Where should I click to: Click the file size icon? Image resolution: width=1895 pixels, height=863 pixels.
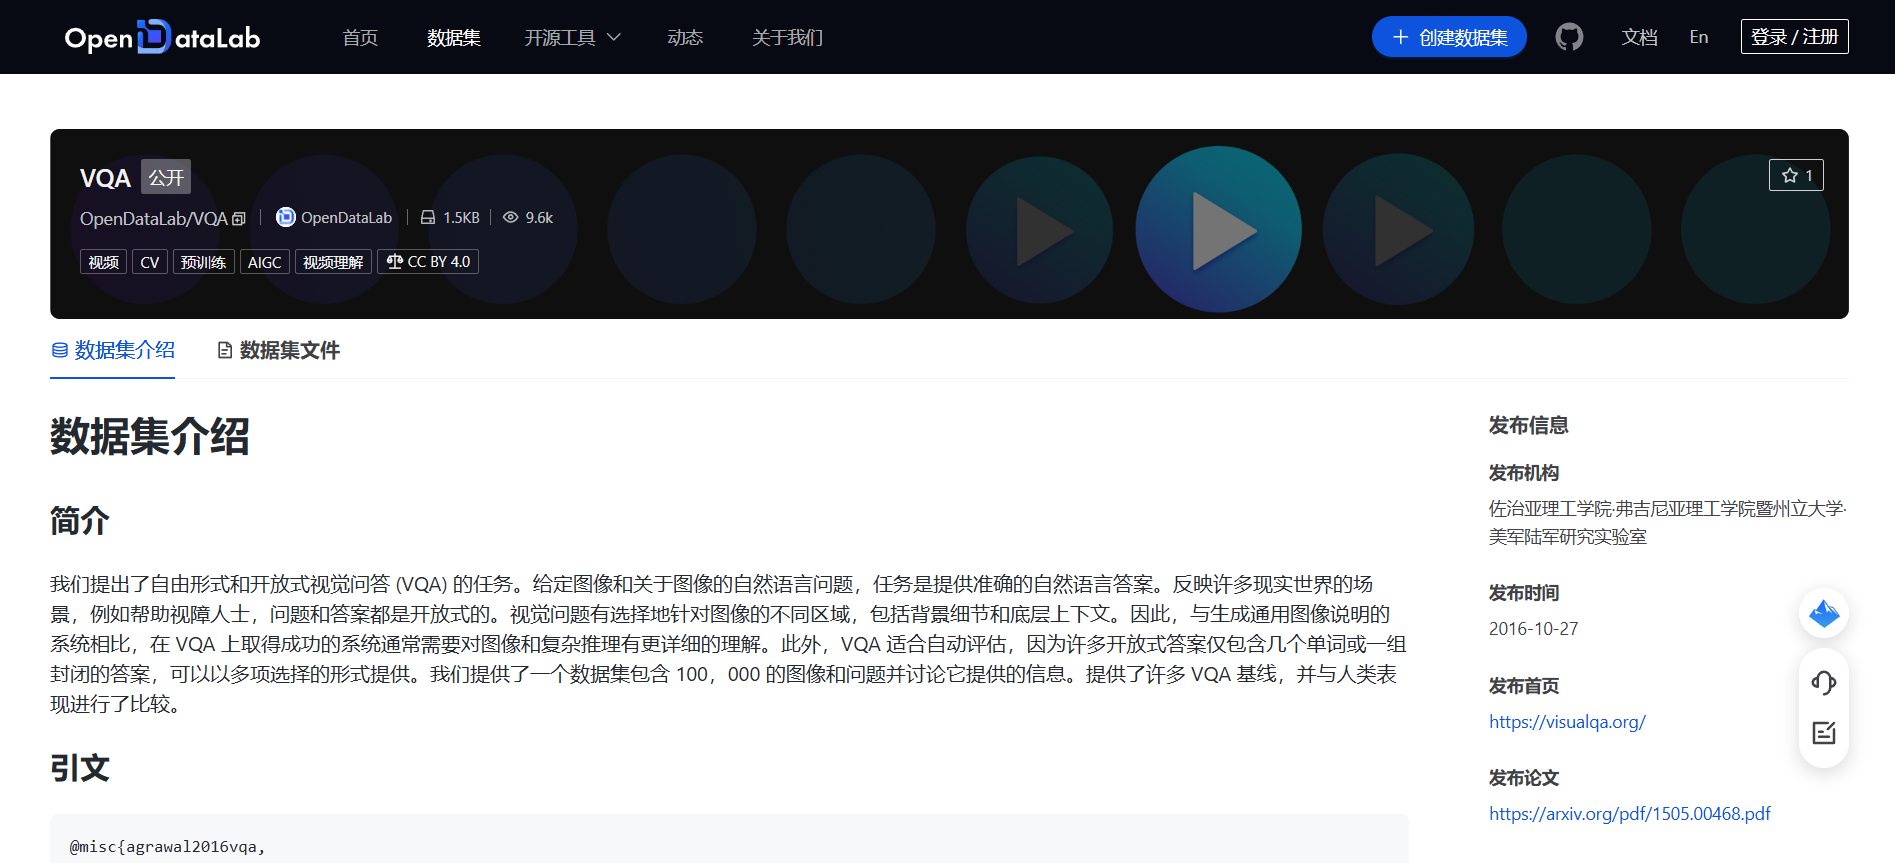pyautogui.click(x=428, y=217)
